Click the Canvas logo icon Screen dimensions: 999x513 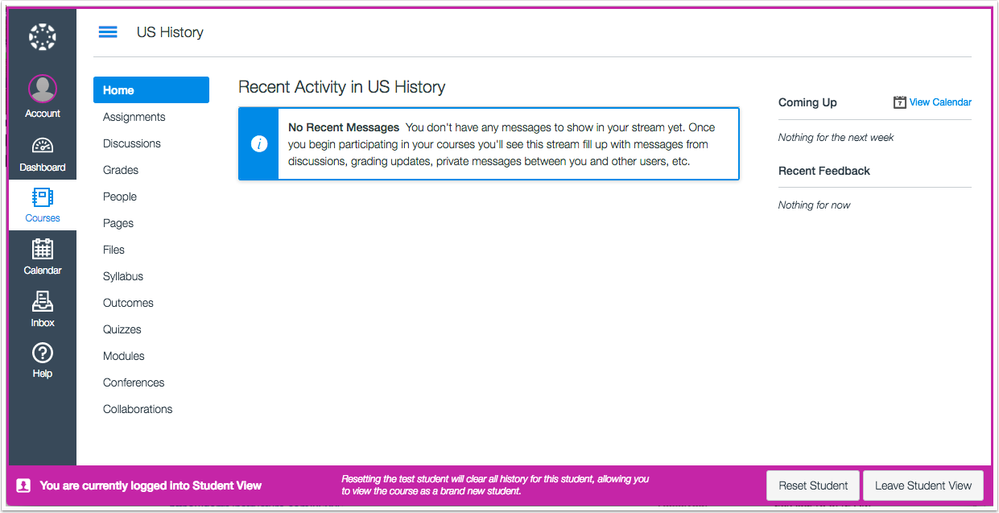(x=42, y=37)
